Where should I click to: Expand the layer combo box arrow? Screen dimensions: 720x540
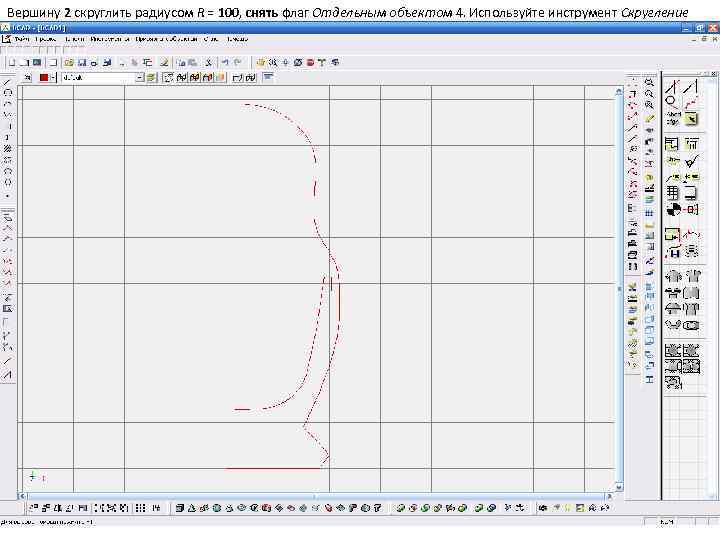click(140, 78)
